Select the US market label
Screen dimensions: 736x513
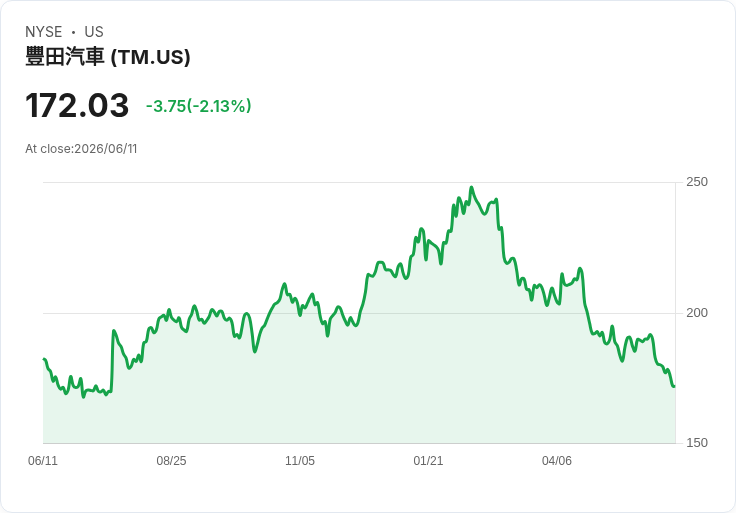point(94,32)
